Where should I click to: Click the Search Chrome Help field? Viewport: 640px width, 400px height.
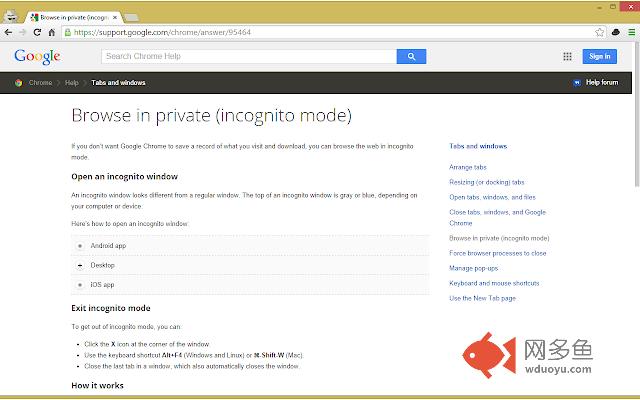(x=248, y=57)
